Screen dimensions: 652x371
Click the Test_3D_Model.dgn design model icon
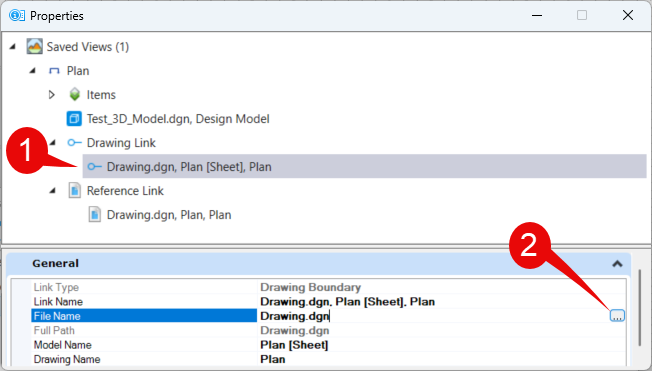74,119
